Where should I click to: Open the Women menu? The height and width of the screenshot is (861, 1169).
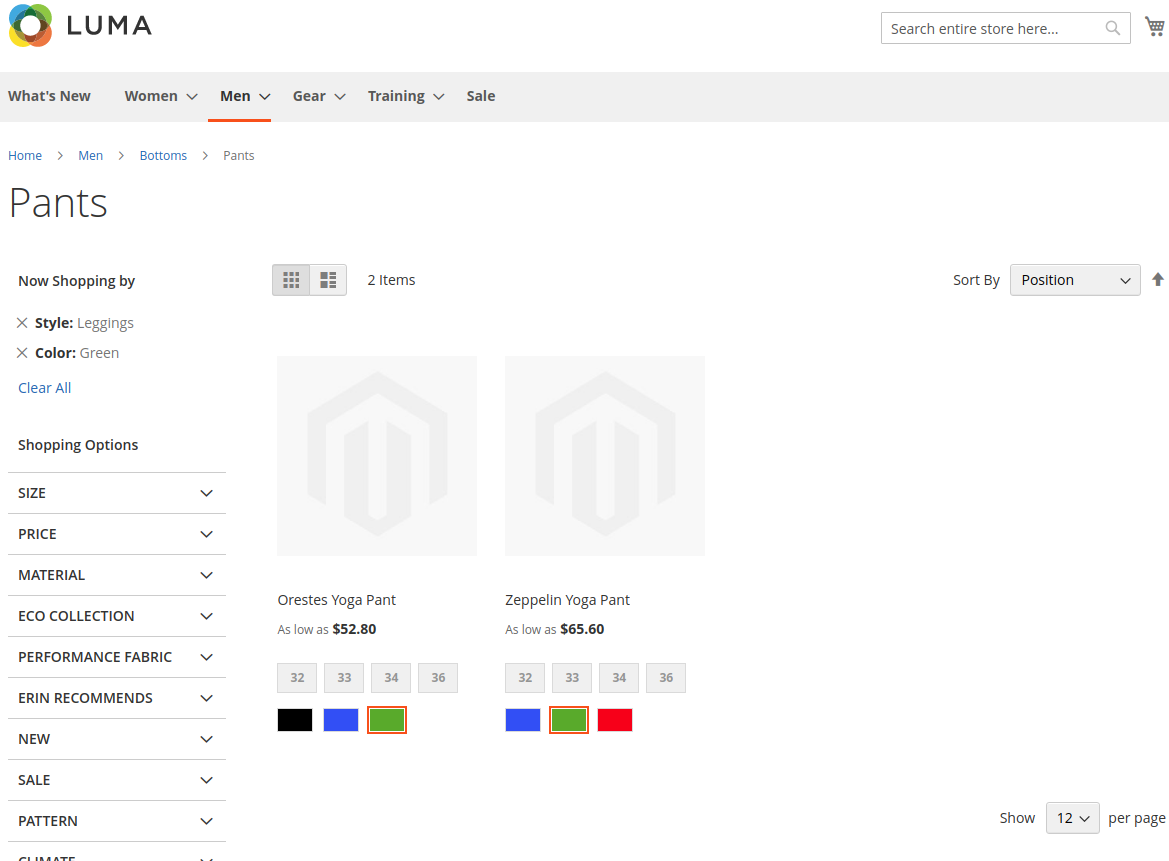point(151,95)
